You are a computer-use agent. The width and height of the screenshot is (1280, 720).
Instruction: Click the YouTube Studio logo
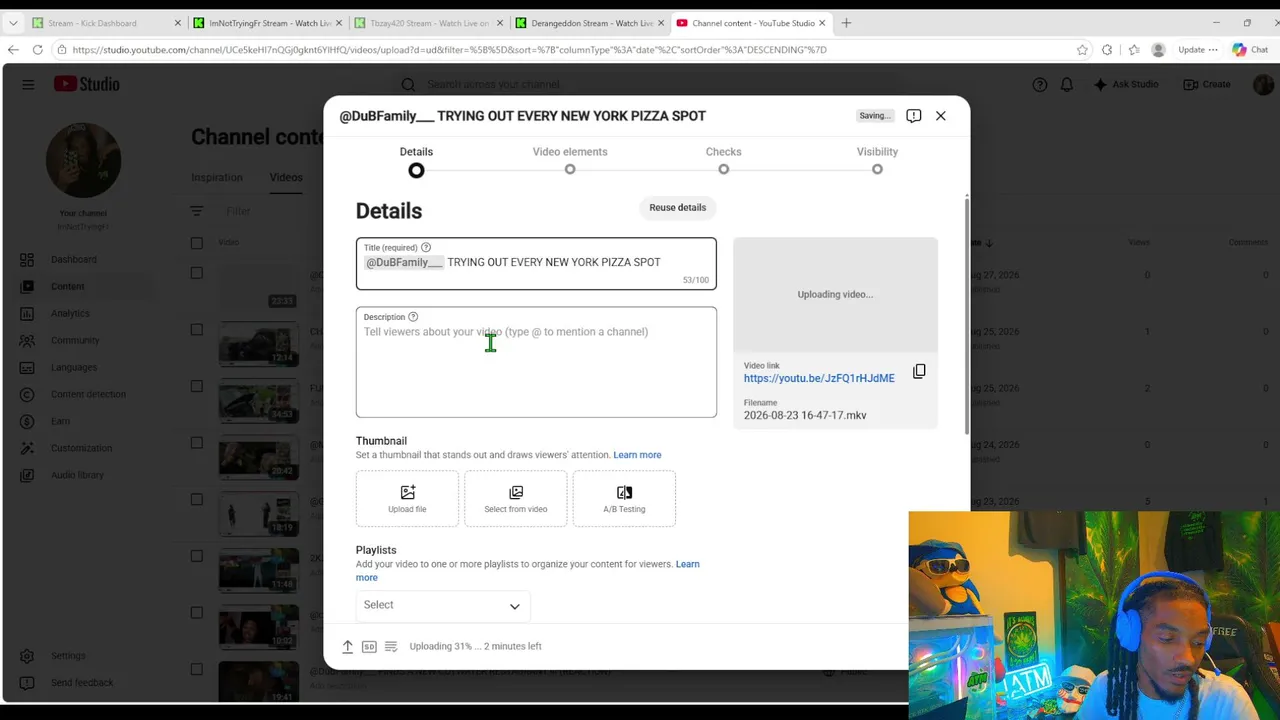[x=87, y=85]
